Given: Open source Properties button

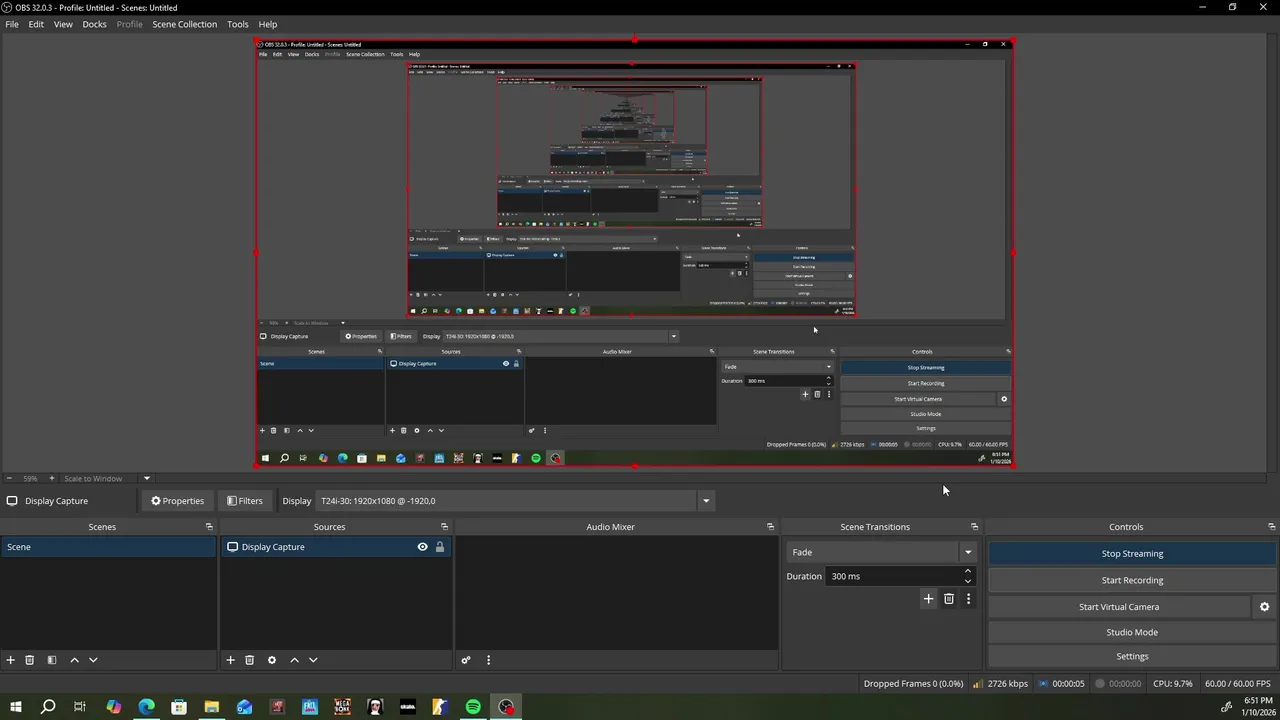Looking at the screenshot, I should pos(177,501).
